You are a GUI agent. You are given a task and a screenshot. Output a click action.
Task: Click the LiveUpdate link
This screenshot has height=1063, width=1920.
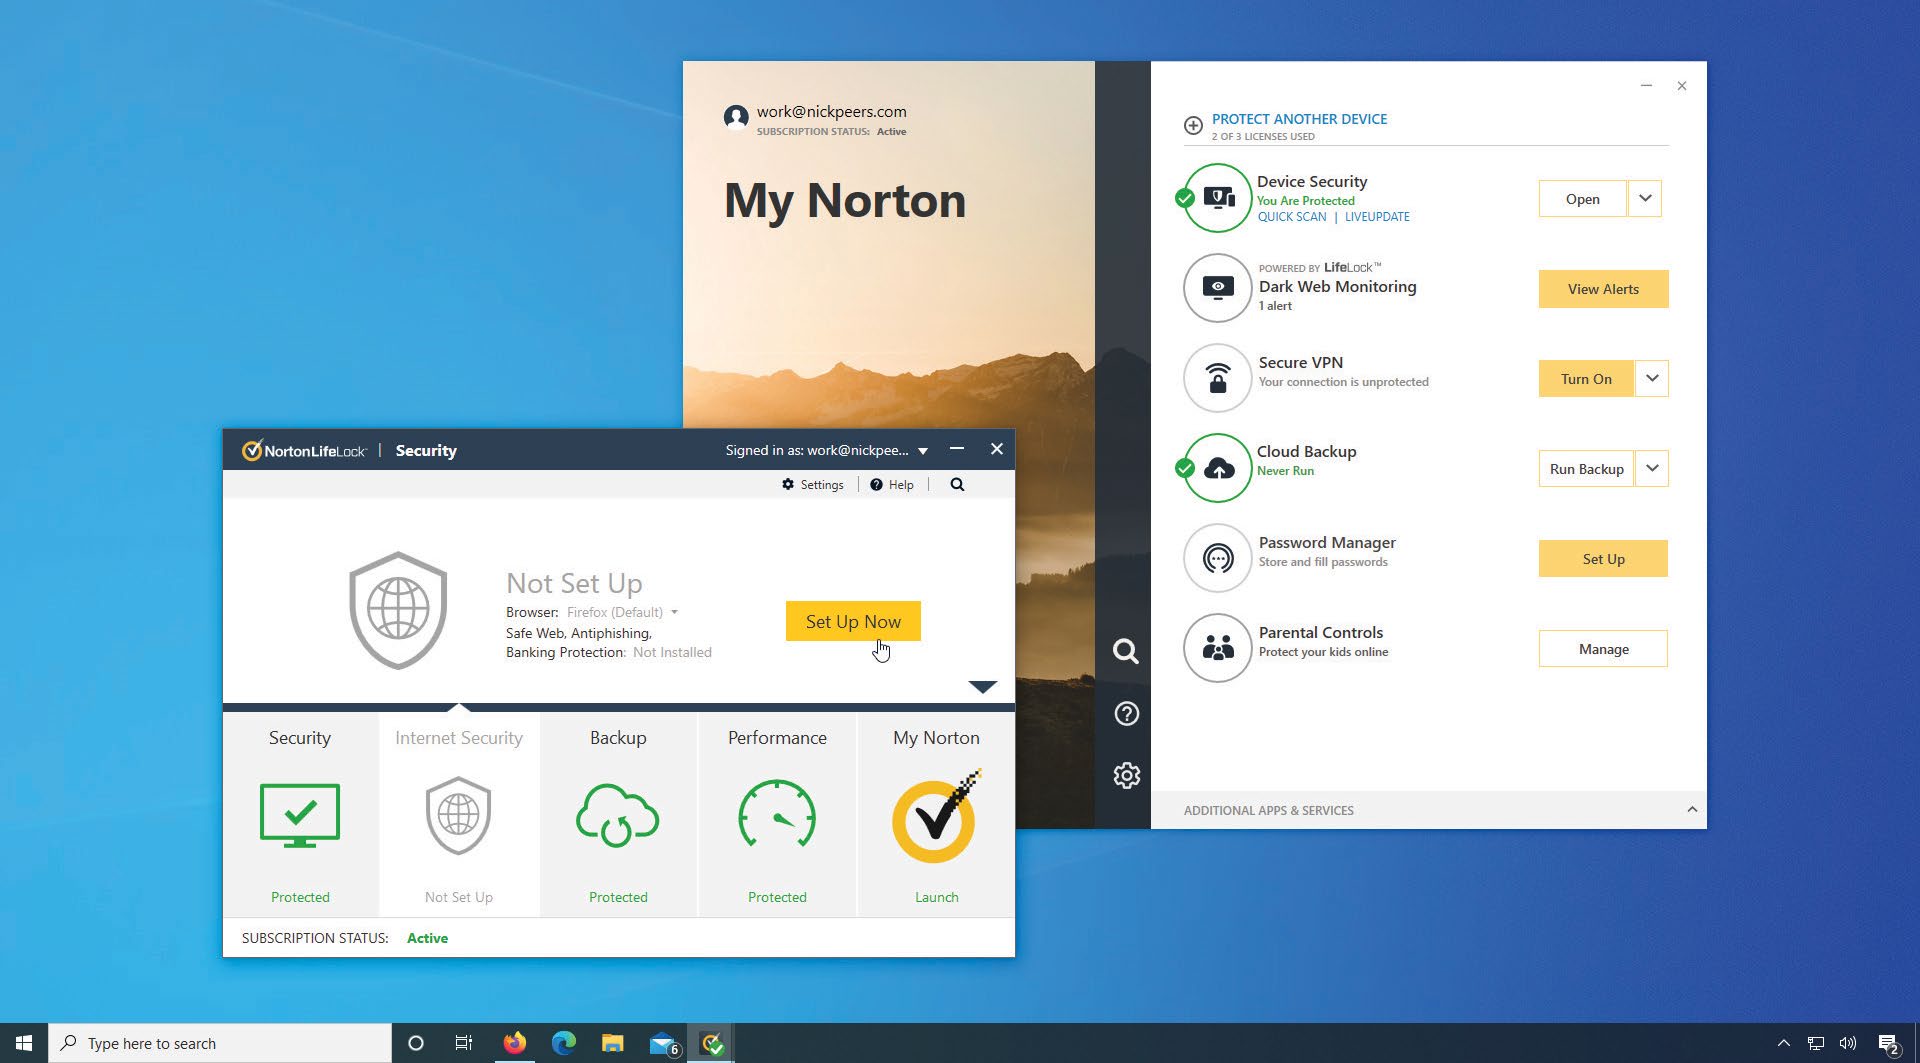tap(1377, 216)
